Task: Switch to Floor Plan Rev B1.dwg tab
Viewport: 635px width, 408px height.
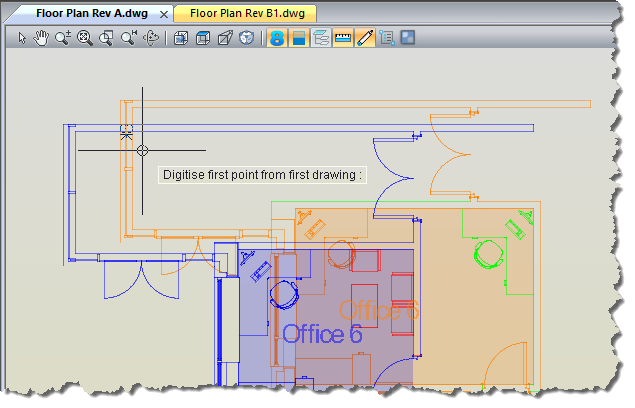Action: point(247,13)
